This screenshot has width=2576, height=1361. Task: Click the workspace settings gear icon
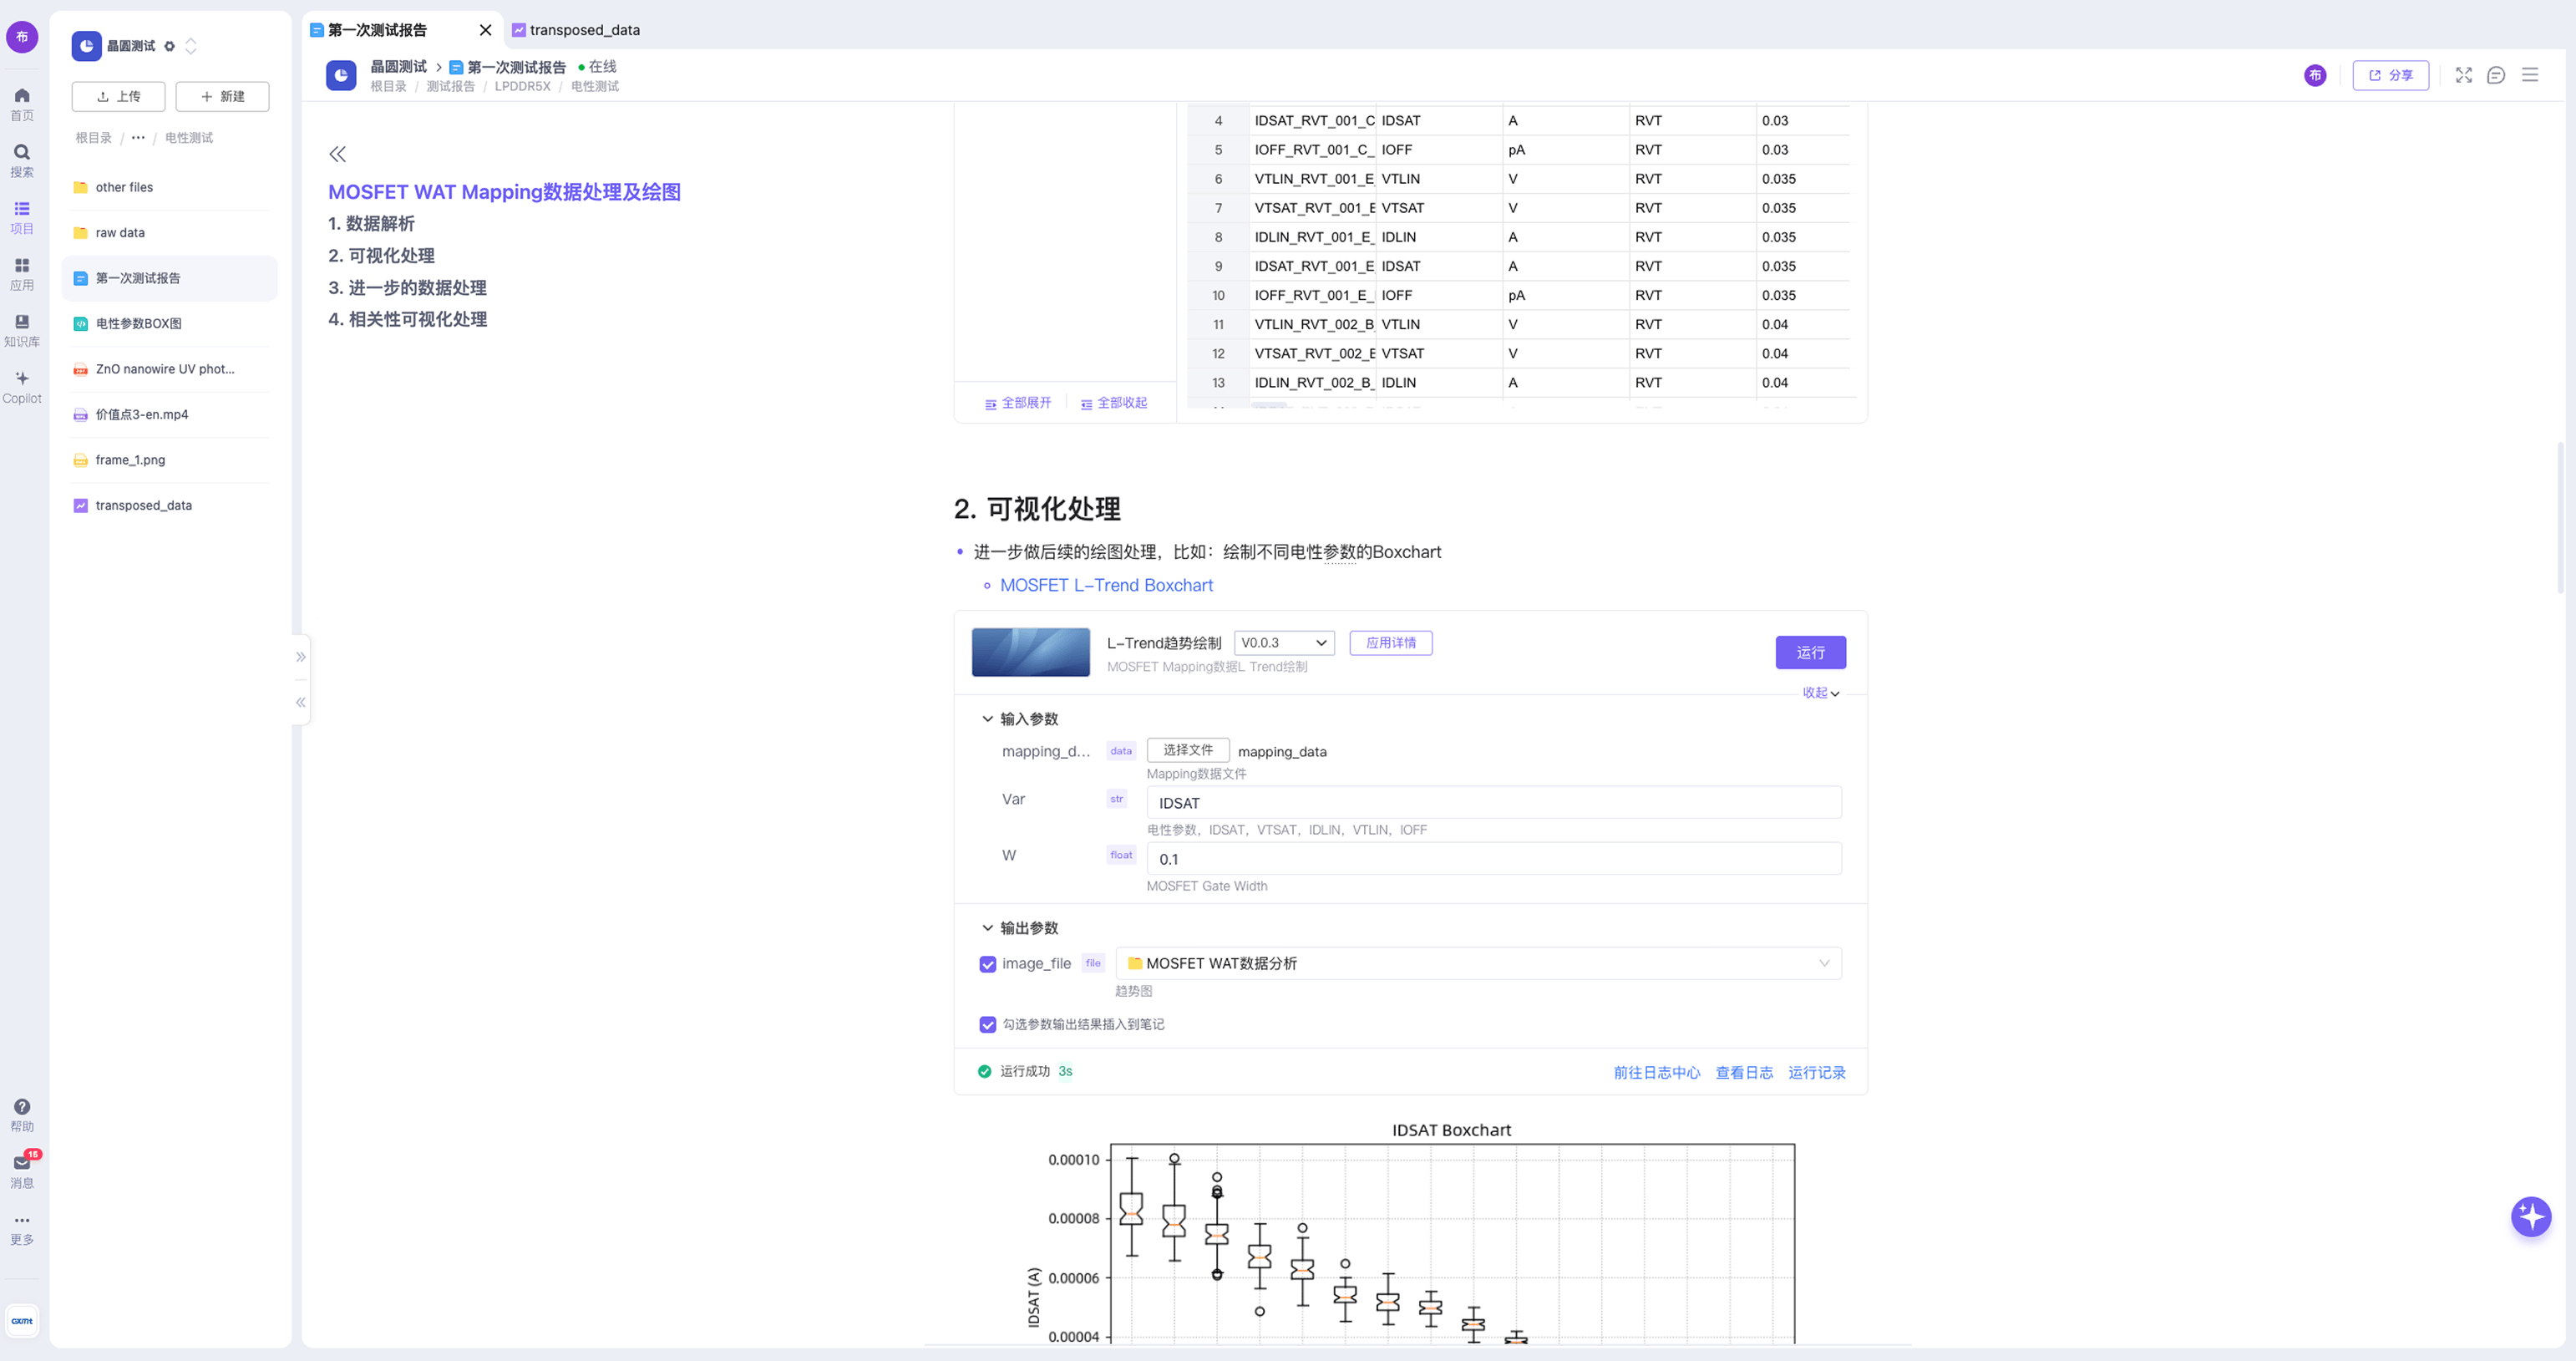pyautogui.click(x=169, y=46)
